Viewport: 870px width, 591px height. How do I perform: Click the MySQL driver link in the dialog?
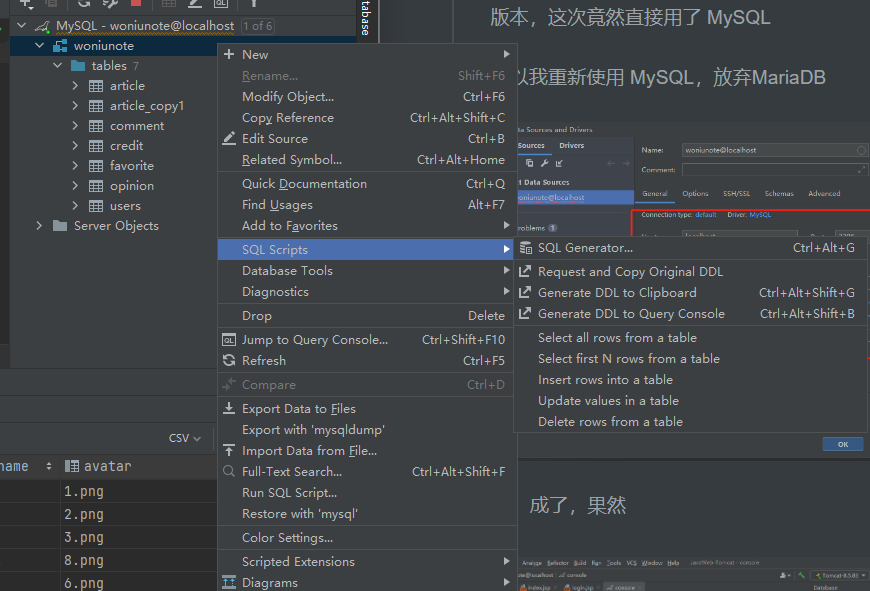(x=760, y=215)
